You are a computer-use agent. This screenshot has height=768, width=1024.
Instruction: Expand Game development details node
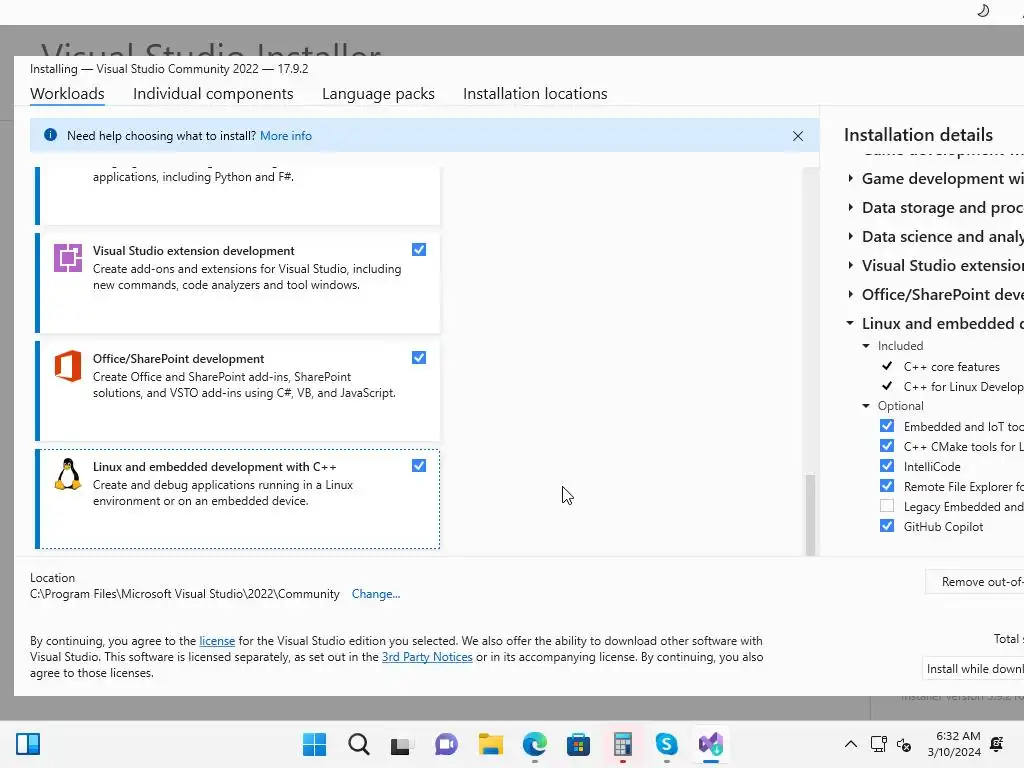850,178
